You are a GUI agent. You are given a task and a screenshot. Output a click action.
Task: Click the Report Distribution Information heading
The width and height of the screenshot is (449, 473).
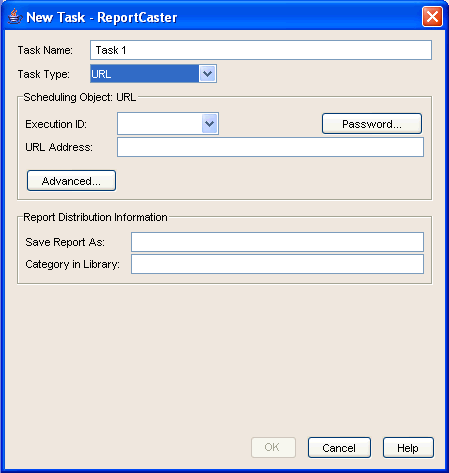coord(95,217)
